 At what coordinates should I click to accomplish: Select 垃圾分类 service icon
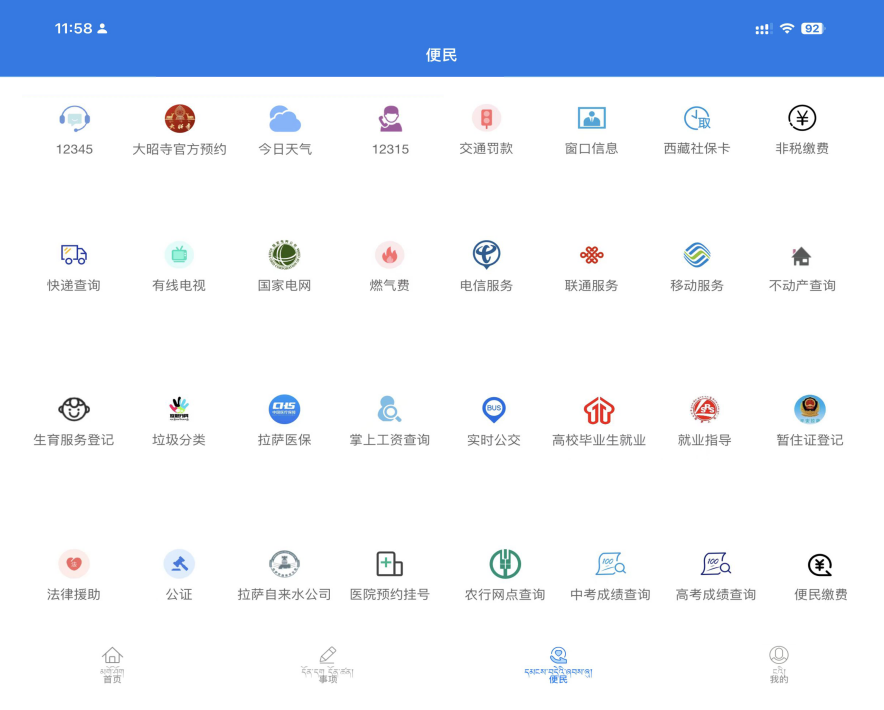179,409
